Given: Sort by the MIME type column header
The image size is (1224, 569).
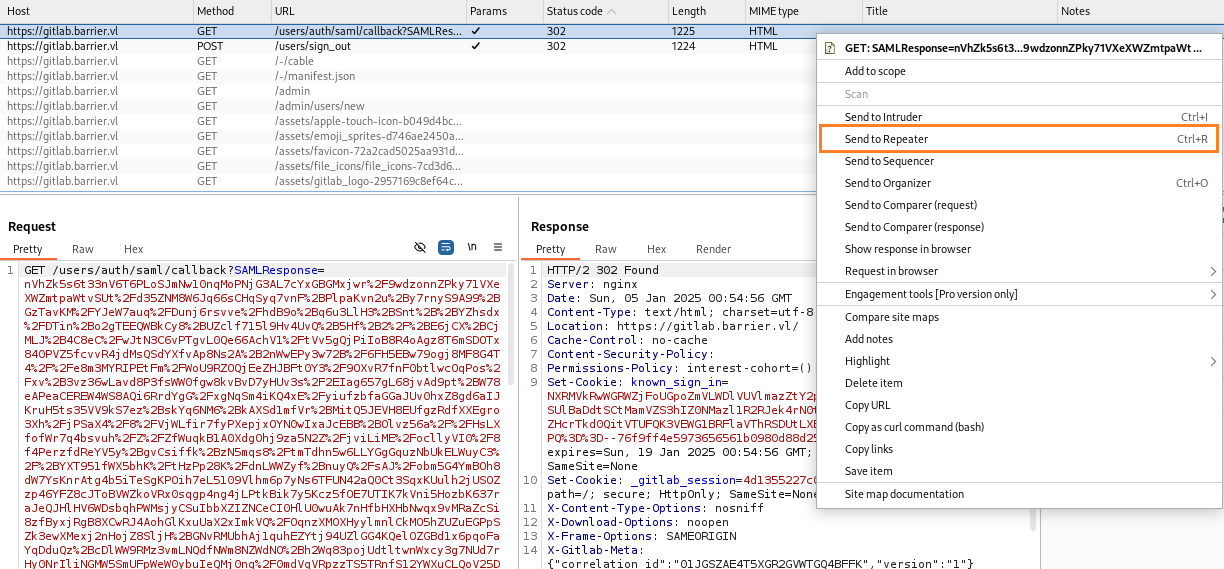Looking at the screenshot, I should click(802, 11).
